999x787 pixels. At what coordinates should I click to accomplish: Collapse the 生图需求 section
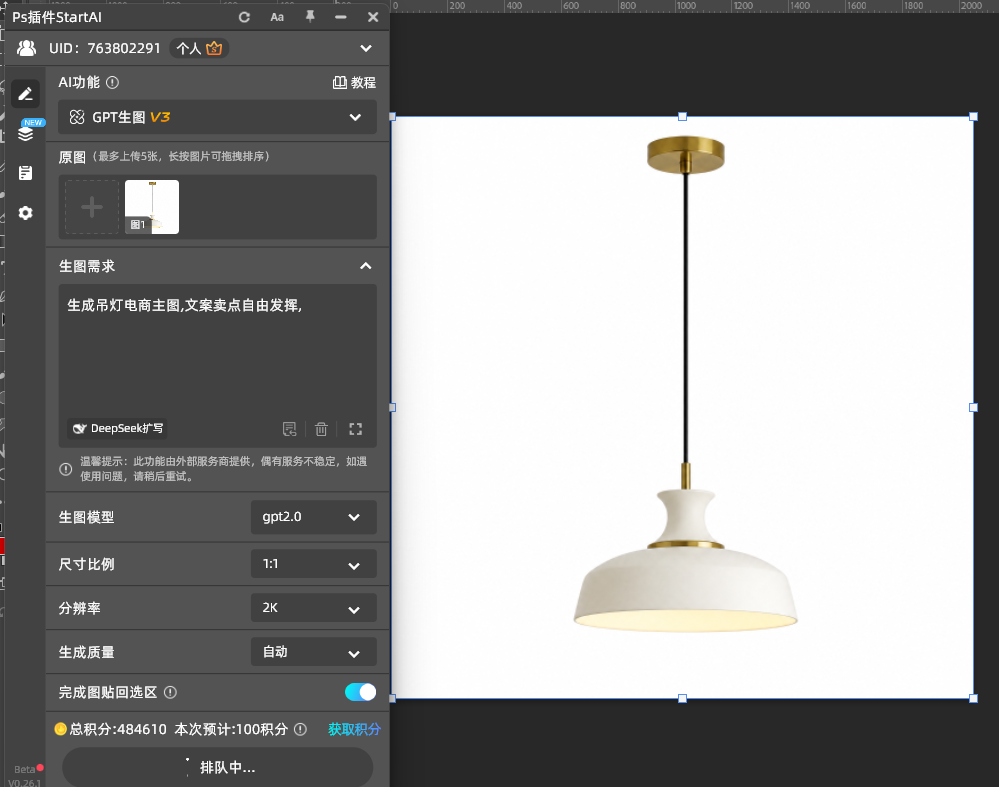pyautogui.click(x=366, y=266)
